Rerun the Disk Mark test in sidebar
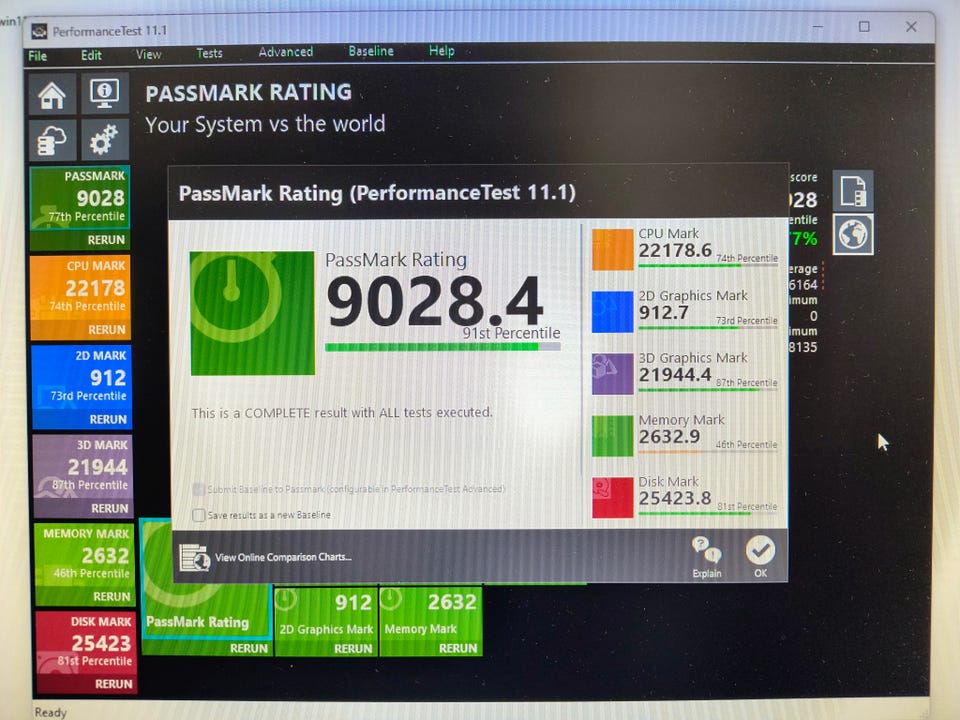Image resolution: width=960 pixels, height=720 pixels. coord(113,684)
